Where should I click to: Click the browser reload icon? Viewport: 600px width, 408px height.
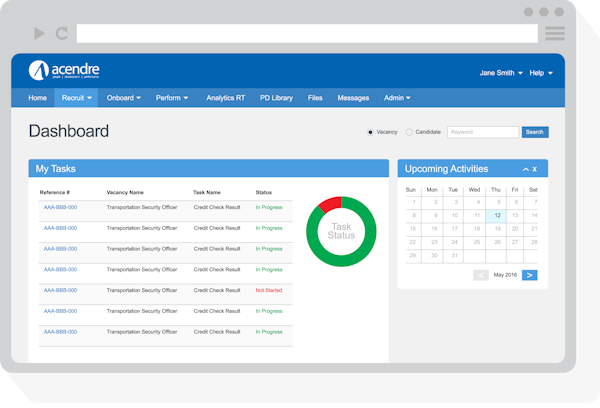pyautogui.click(x=62, y=33)
